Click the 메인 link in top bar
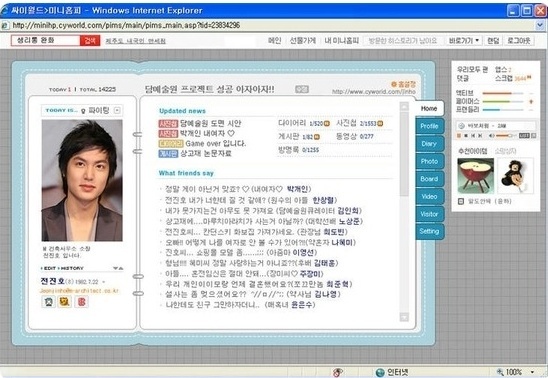548x378 pixels. 275,41
